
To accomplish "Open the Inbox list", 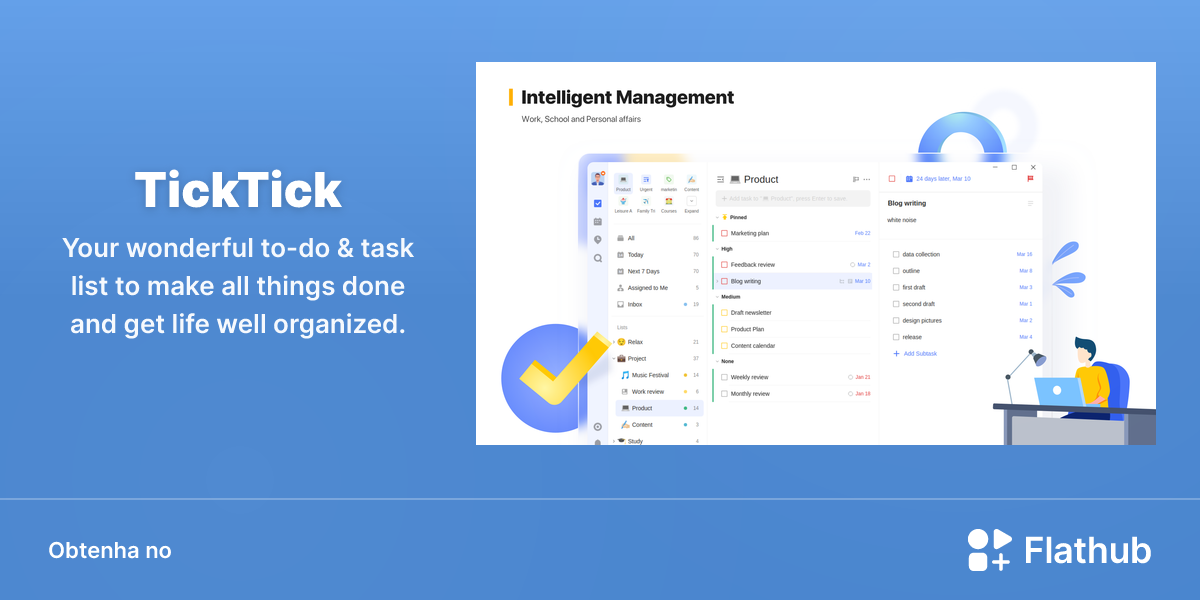I will [x=658, y=304].
